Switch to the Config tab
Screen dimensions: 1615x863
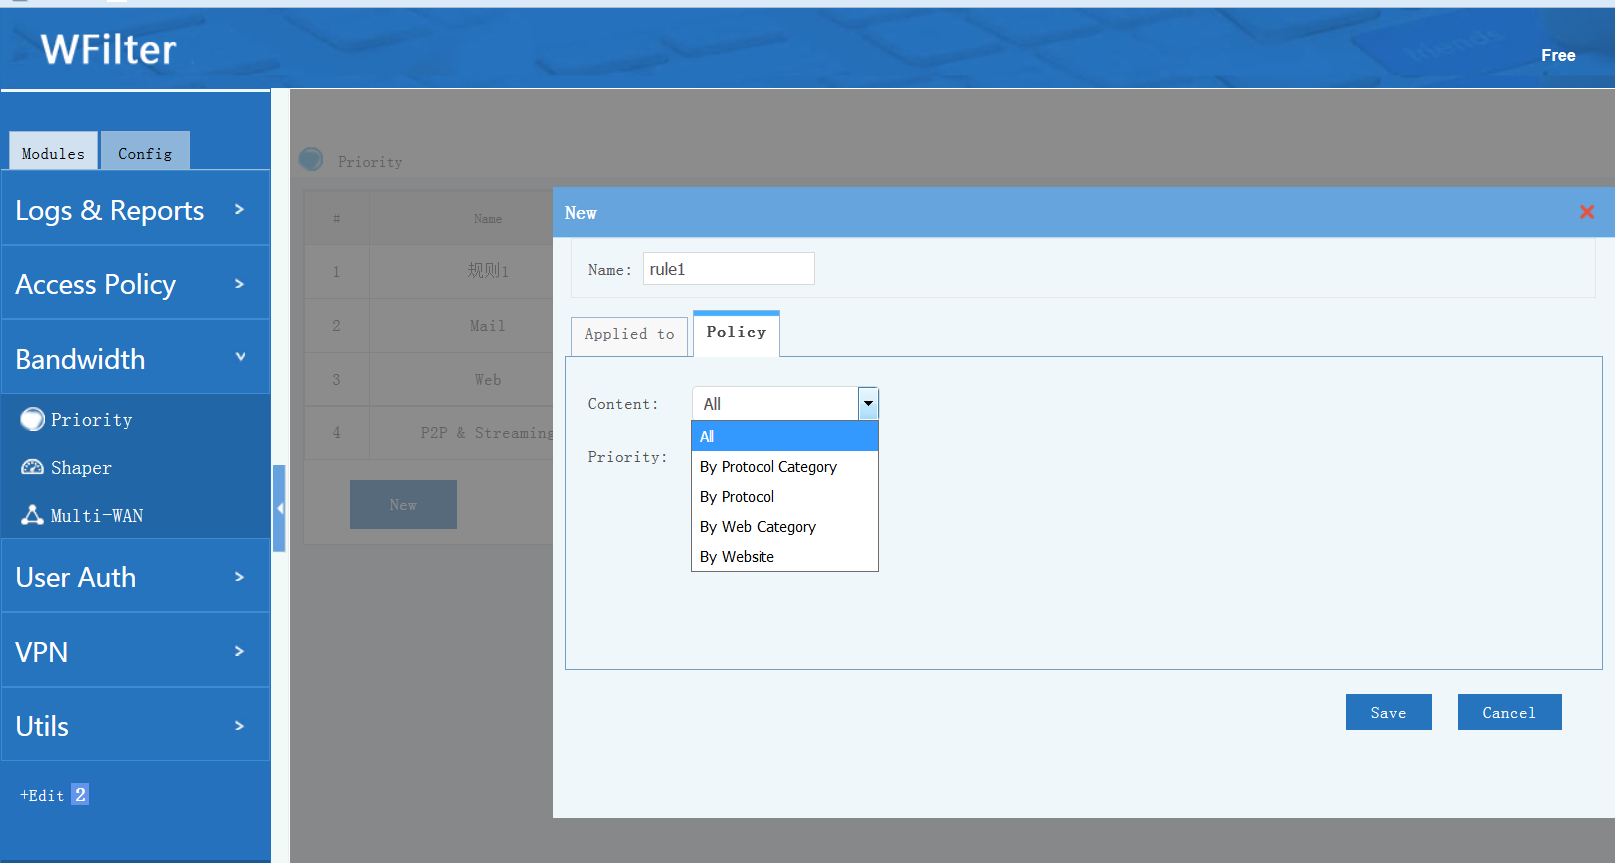tap(145, 153)
